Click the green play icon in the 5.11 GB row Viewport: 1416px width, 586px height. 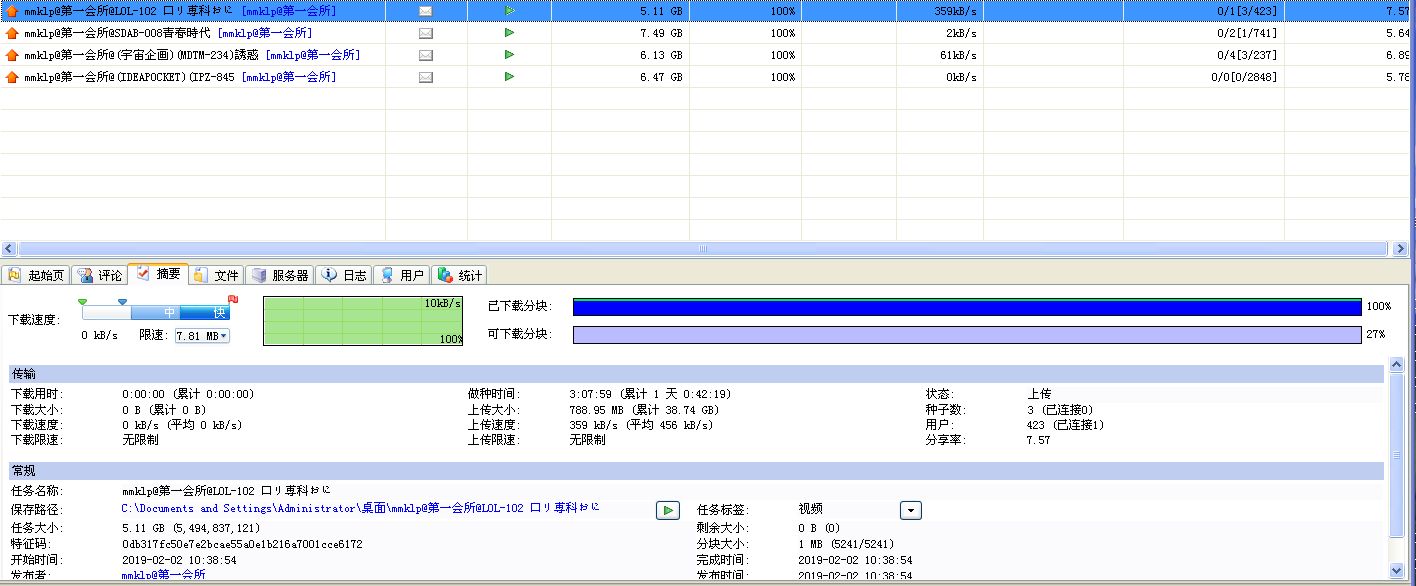[x=510, y=11]
